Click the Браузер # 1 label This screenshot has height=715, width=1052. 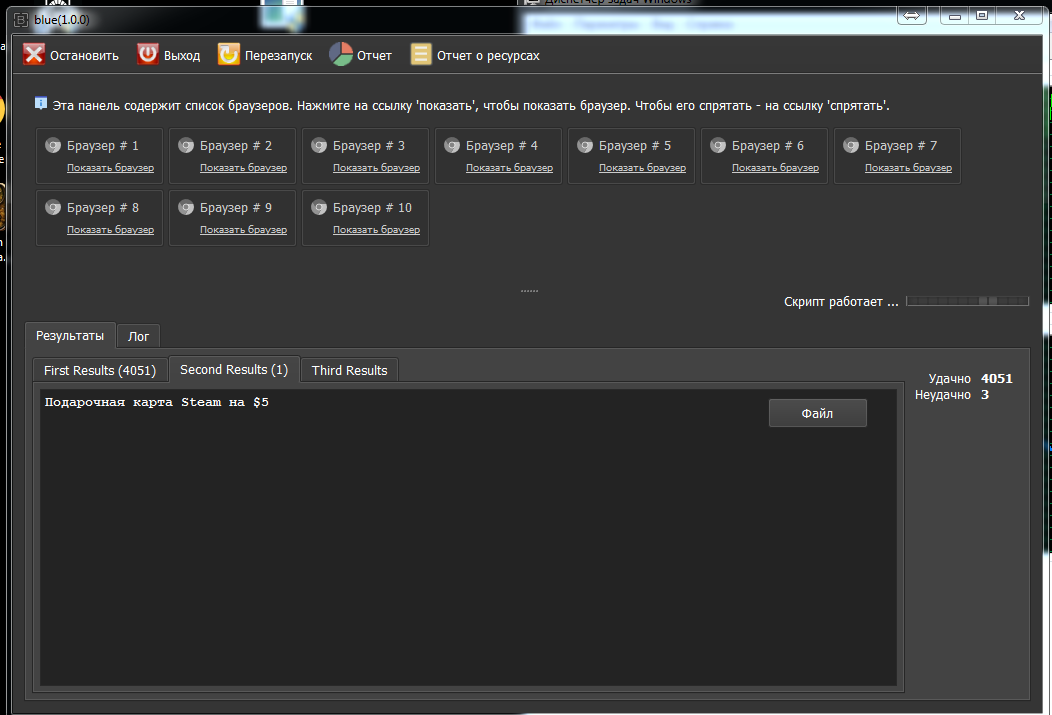pos(103,146)
